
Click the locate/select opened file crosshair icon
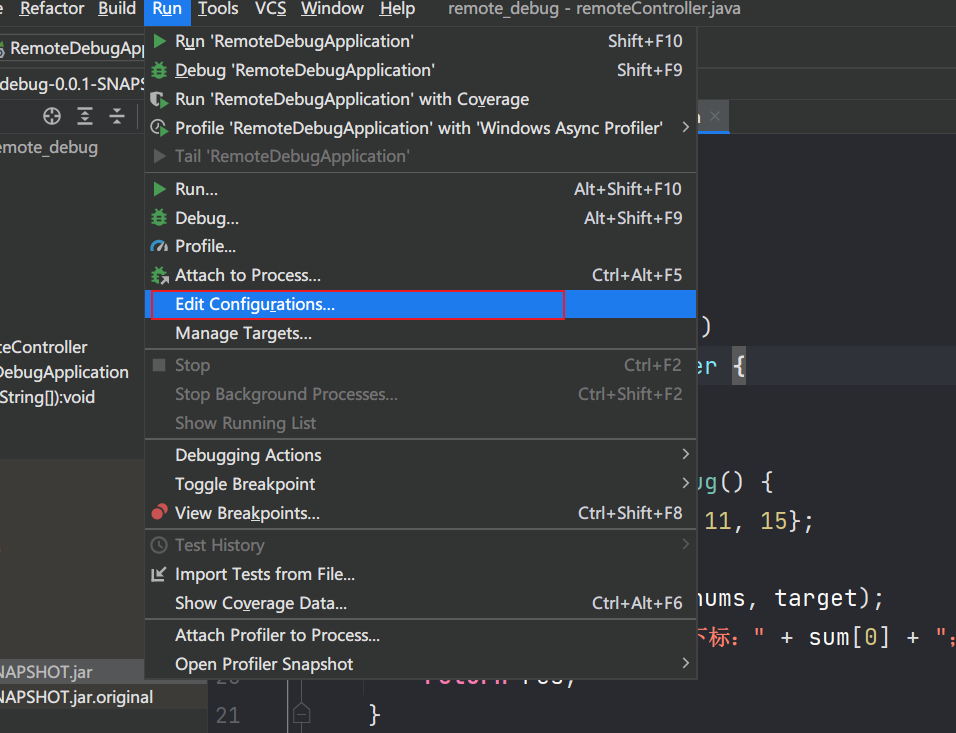tap(52, 116)
